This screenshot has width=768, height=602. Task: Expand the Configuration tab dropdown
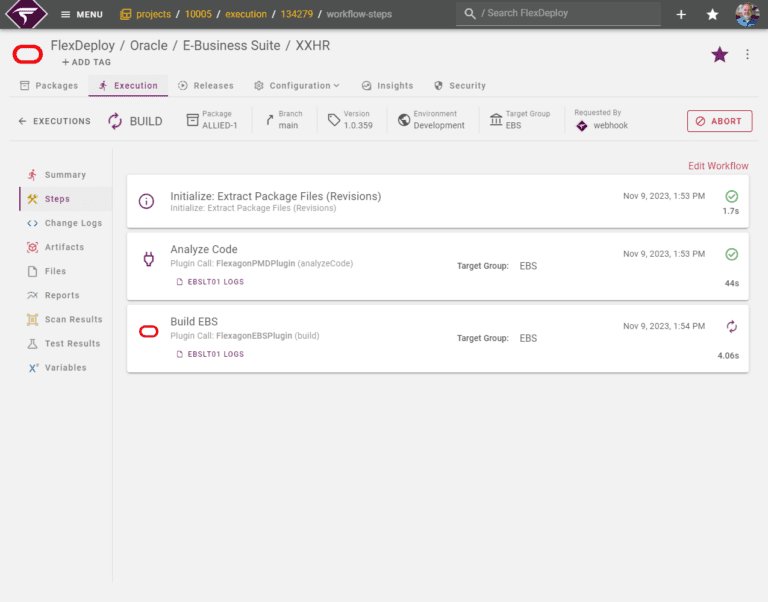click(297, 86)
